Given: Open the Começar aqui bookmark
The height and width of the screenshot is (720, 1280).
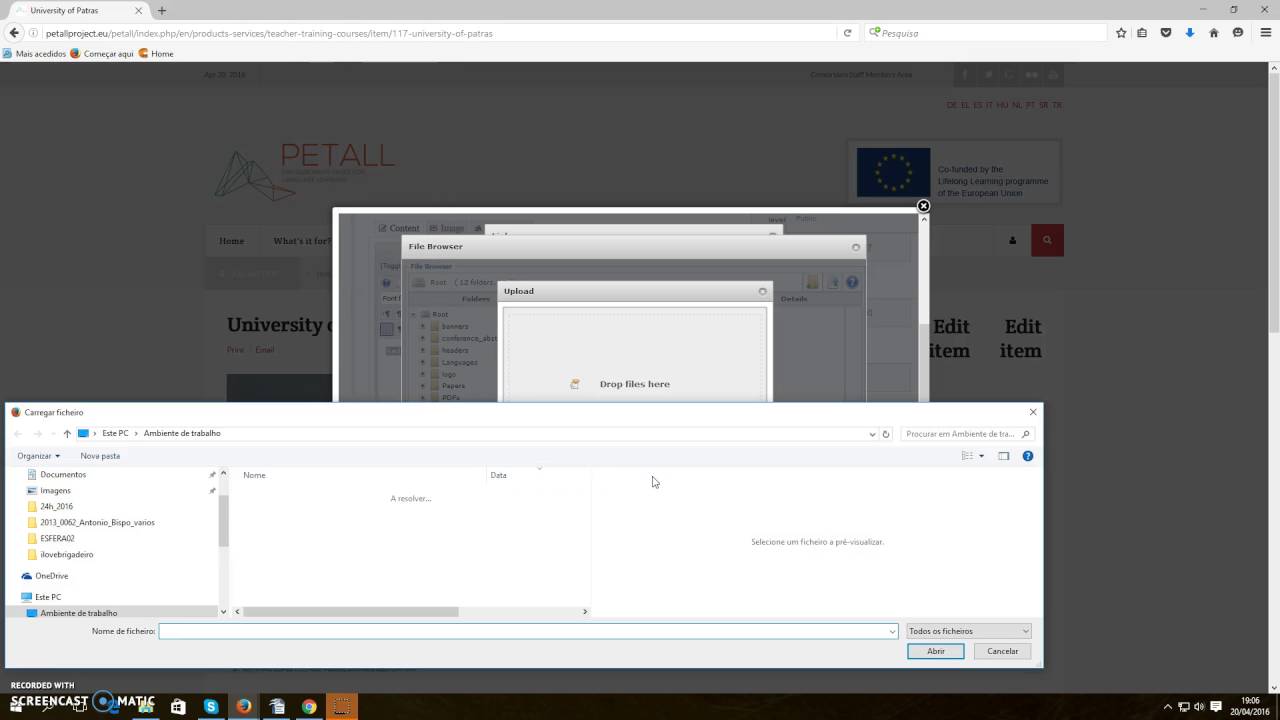Looking at the screenshot, I should [102, 54].
